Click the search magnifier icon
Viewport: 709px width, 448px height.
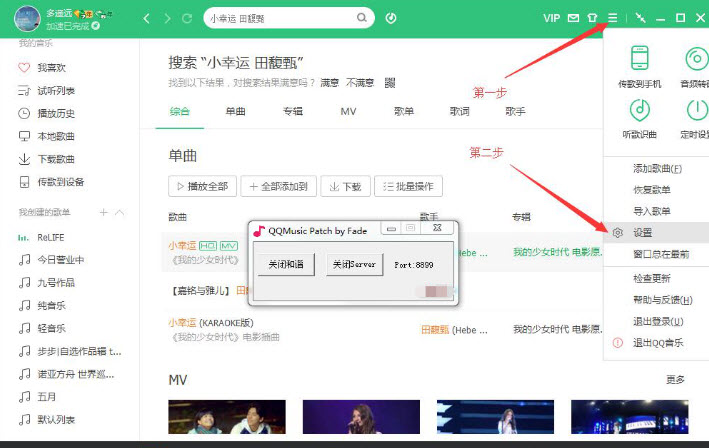pos(362,18)
